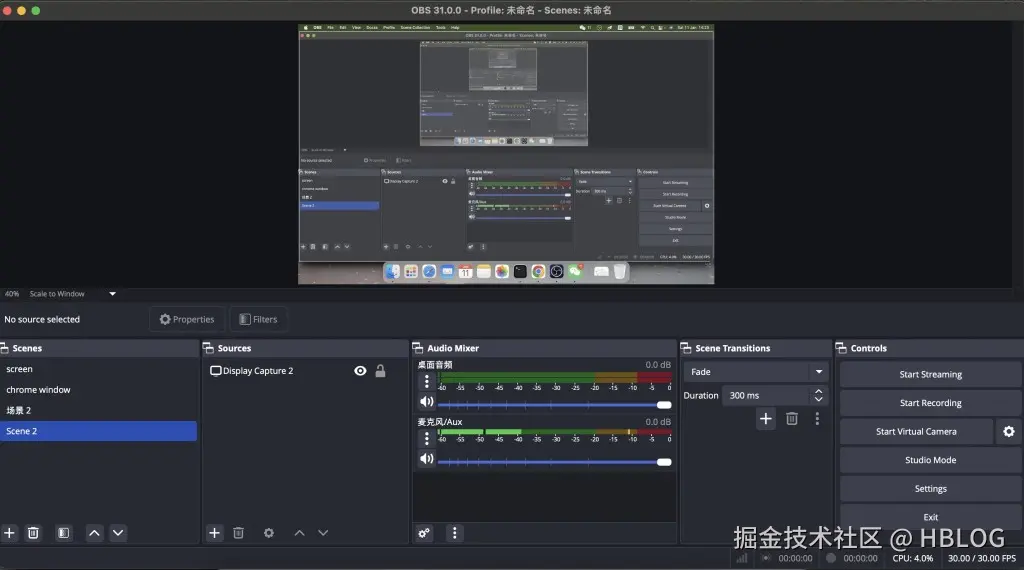This screenshot has width=1024, height=570.
Task: Remove scene transition with trash icon
Action: click(x=792, y=419)
